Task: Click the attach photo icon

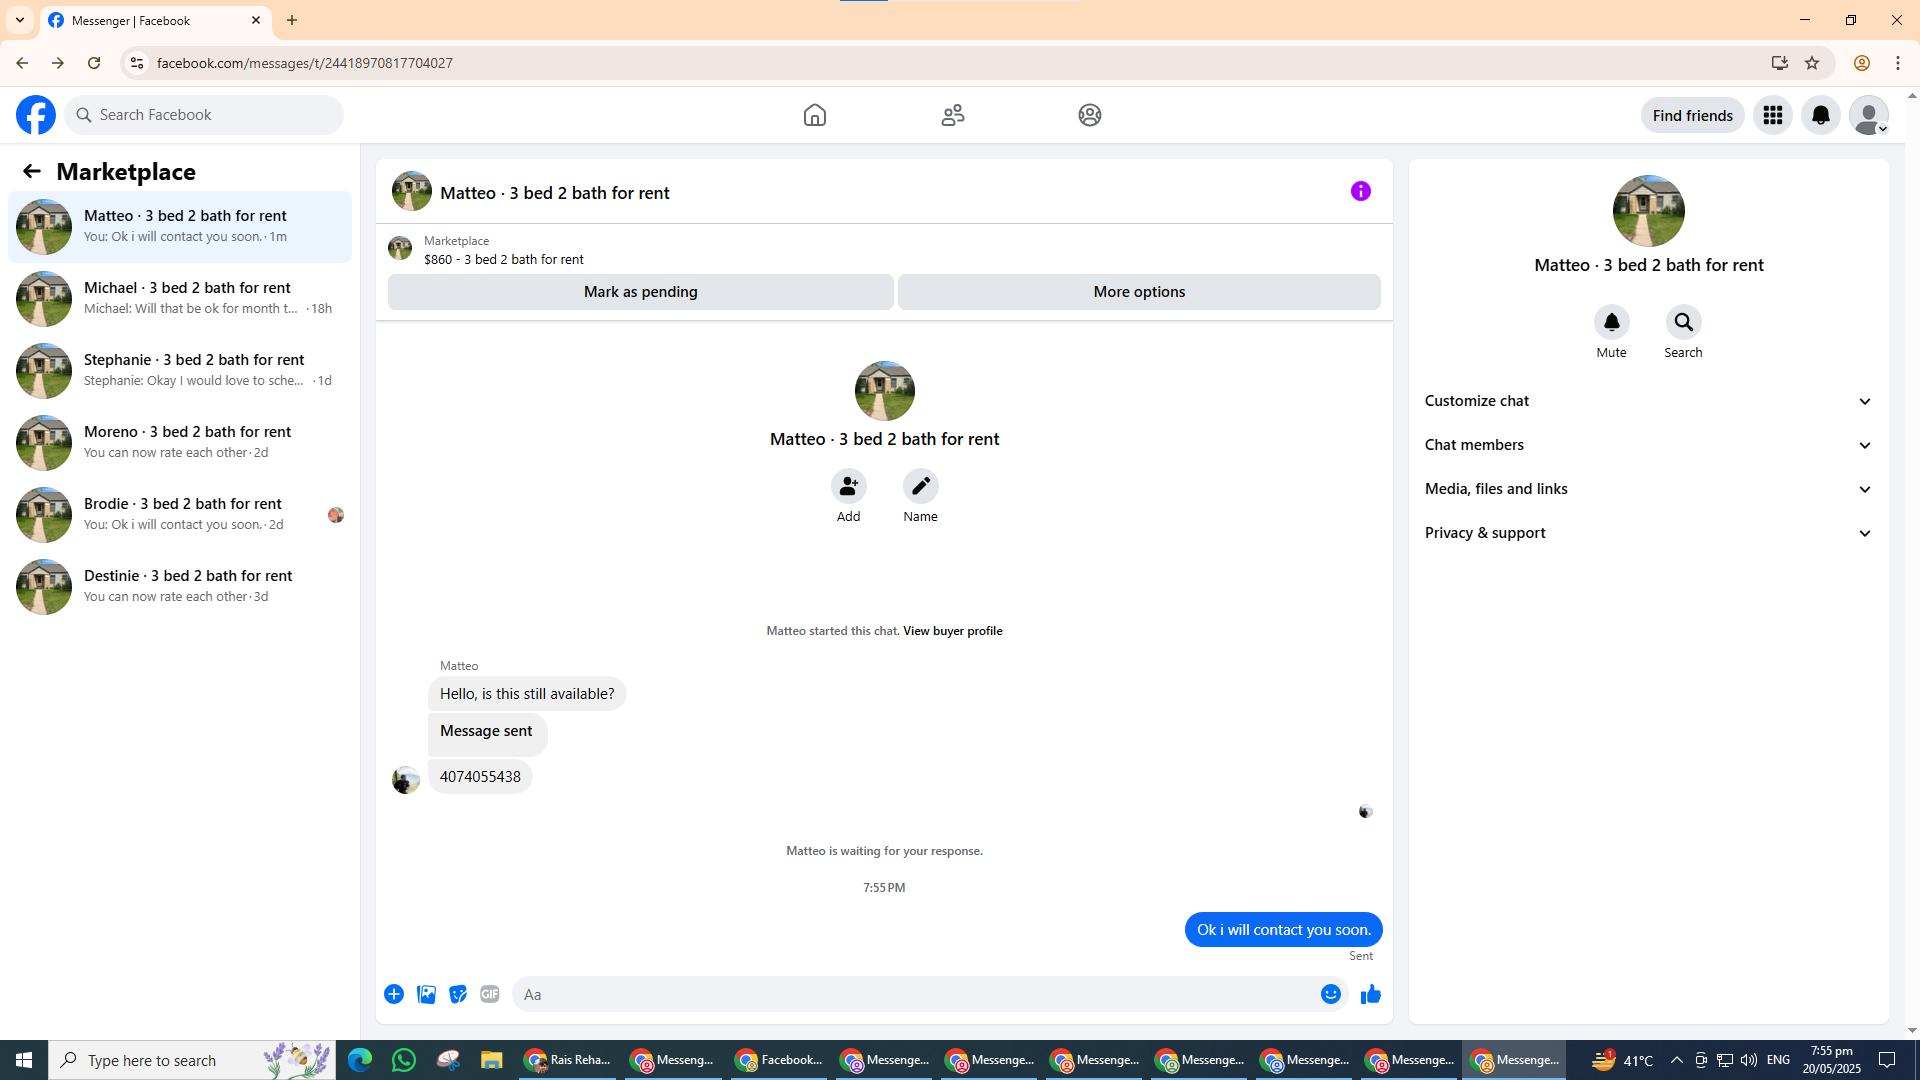Action: pyautogui.click(x=426, y=994)
